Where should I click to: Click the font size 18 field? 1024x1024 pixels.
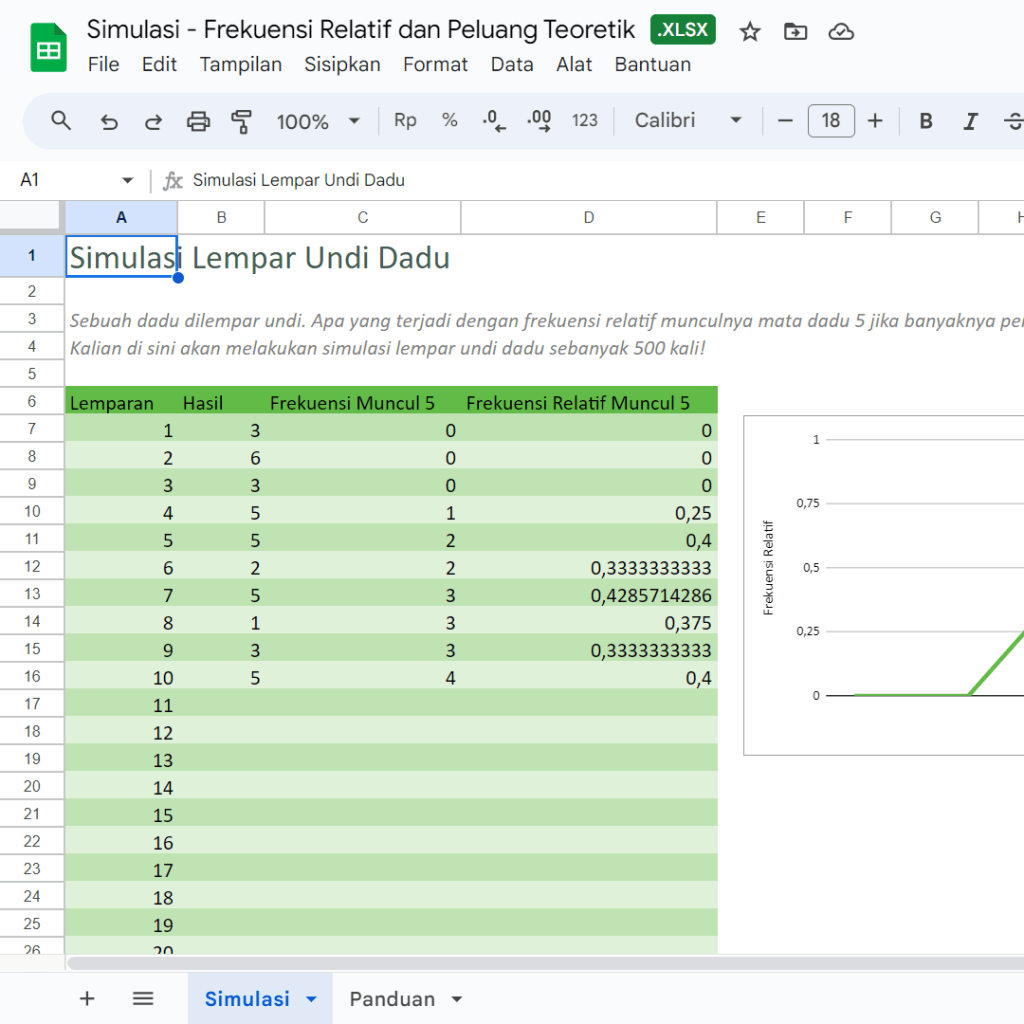(830, 121)
